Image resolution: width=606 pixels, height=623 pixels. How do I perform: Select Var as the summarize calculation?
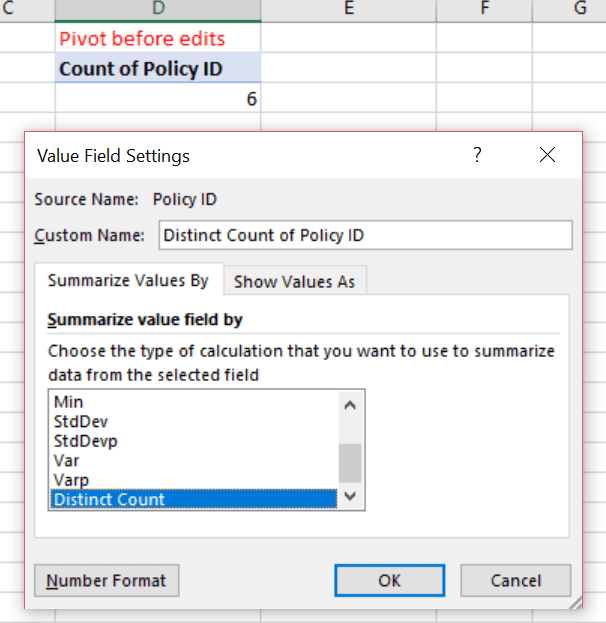(194, 460)
